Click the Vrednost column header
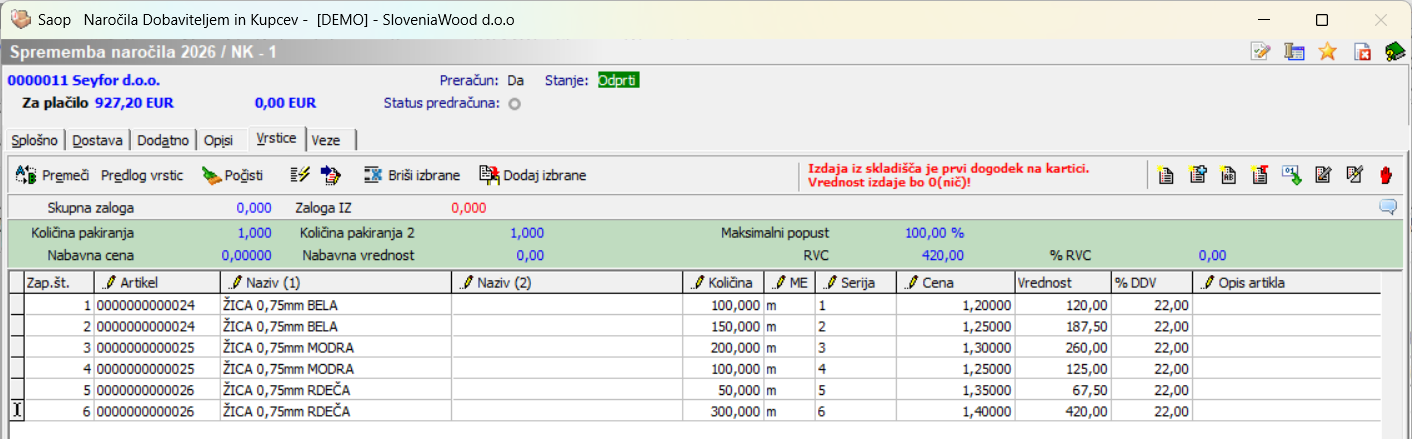 [1062, 282]
